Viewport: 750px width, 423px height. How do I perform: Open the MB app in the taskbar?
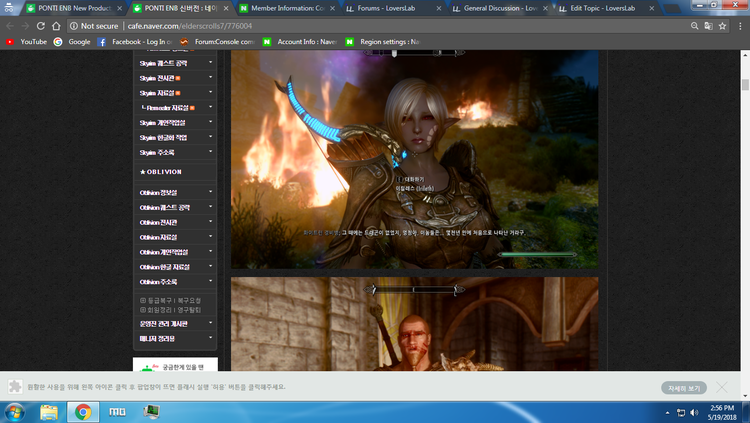coord(117,412)
